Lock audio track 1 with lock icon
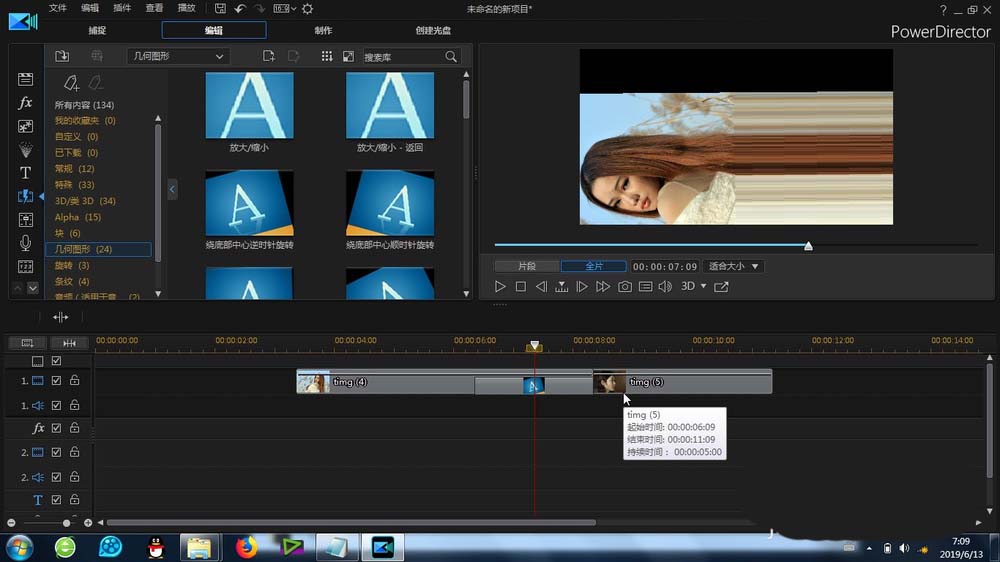Screen dimensions: 1000x562 pos(74,405)
